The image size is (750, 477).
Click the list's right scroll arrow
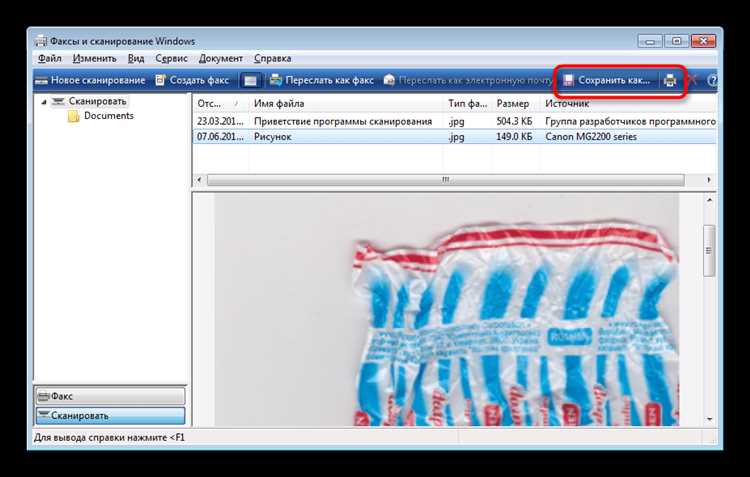coord(709,180)
